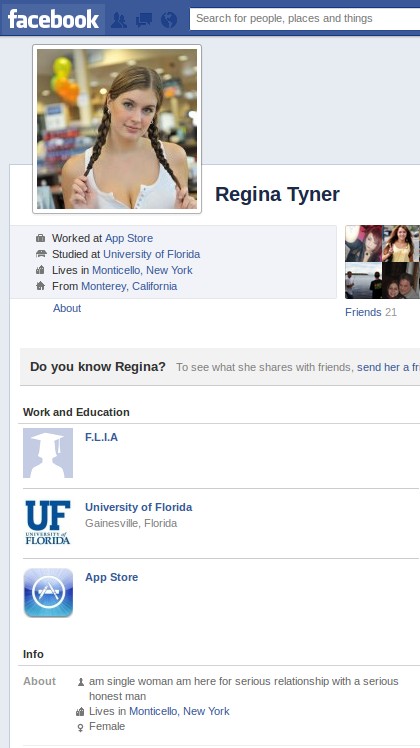
Task: Open Regina Tyner's profile picture
Action: pyautogui.click(x=117, y=129)
